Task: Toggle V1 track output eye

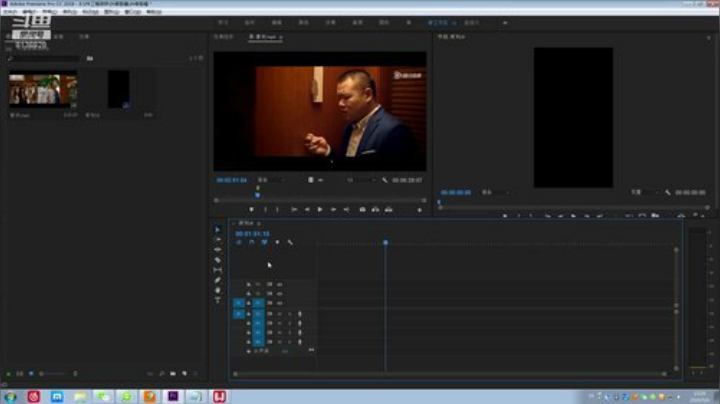Action: coord(279,303)
